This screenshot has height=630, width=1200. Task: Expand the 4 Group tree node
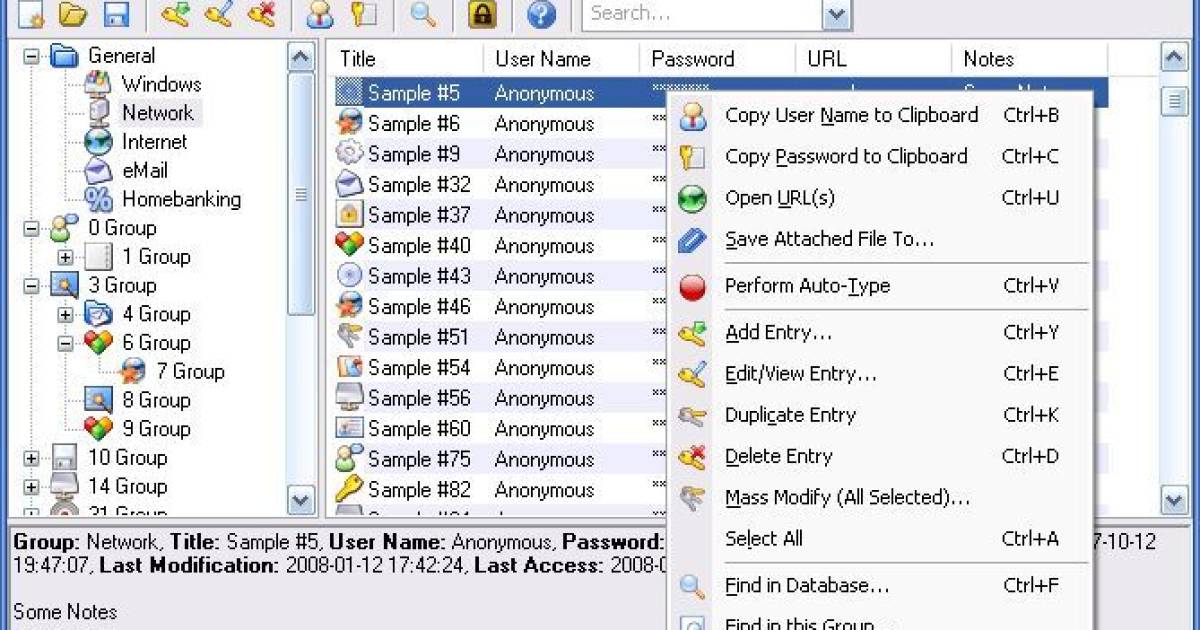pos(65,314)
